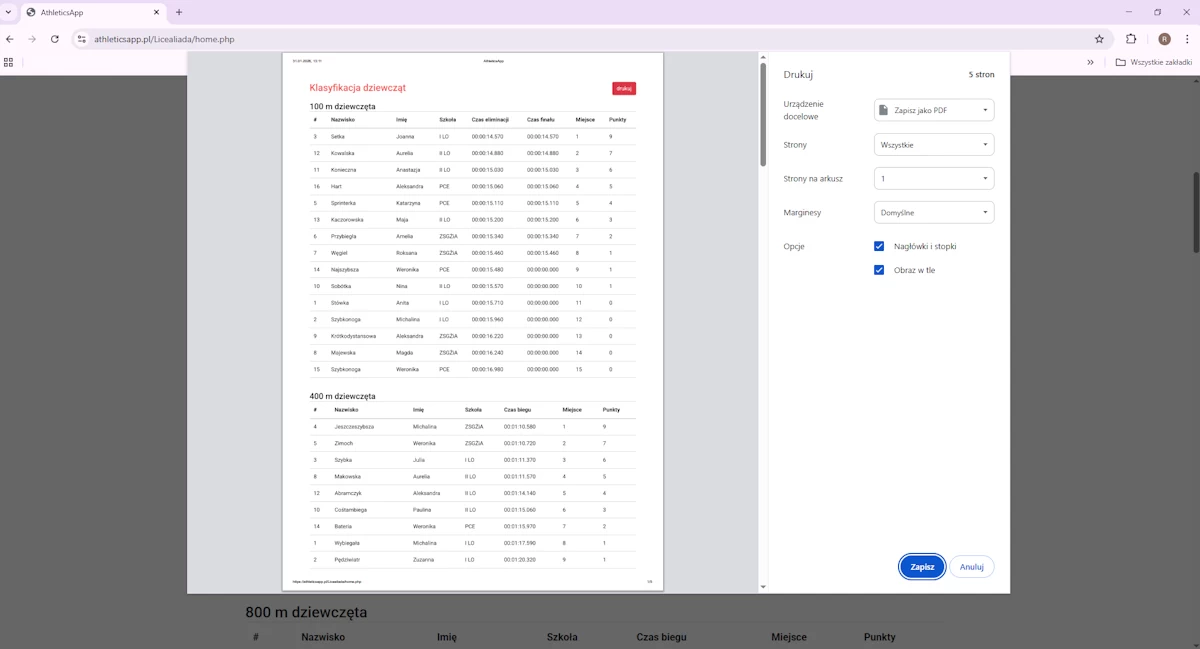Expand the Strony na arkusz dropdown

tap(934, 179)
